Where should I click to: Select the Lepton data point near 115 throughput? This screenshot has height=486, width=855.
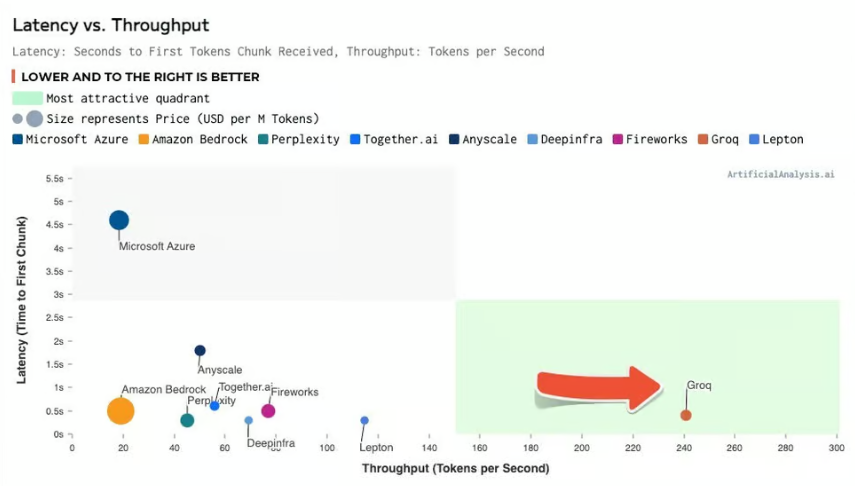(x=364, y=420)
